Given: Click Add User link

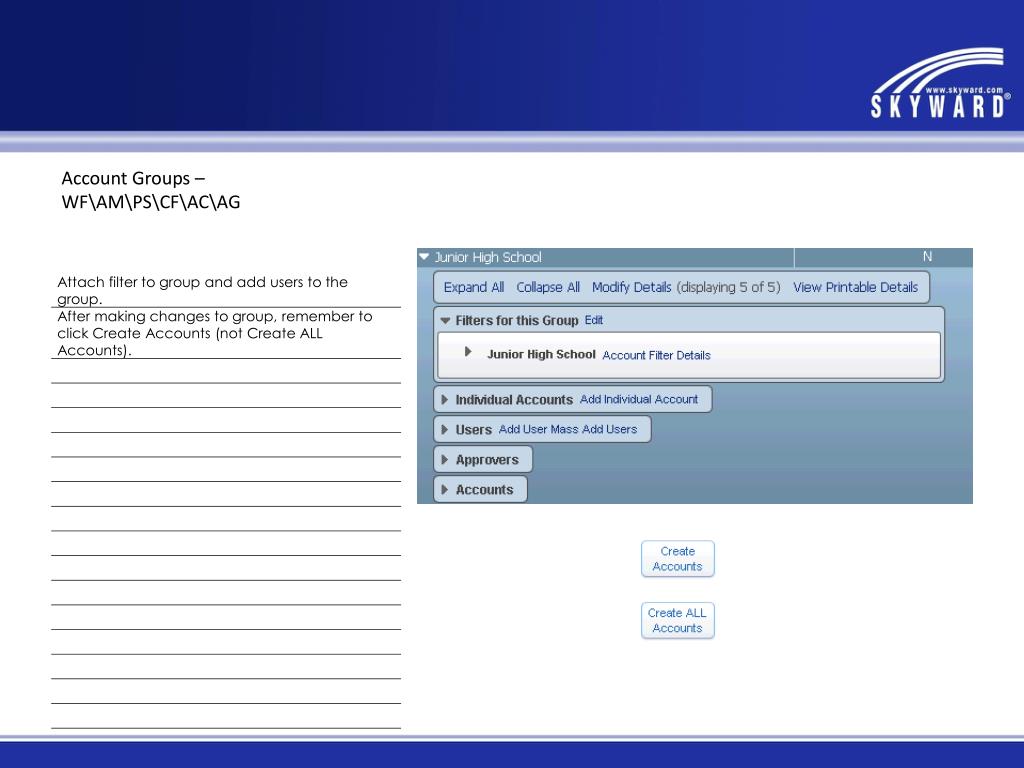Looking at the screenshot, I should 523,429.
